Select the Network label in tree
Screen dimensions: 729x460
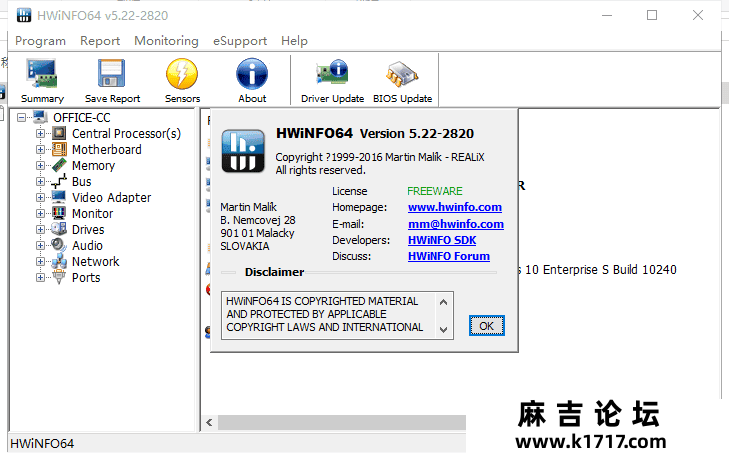(x=95, y=261)
